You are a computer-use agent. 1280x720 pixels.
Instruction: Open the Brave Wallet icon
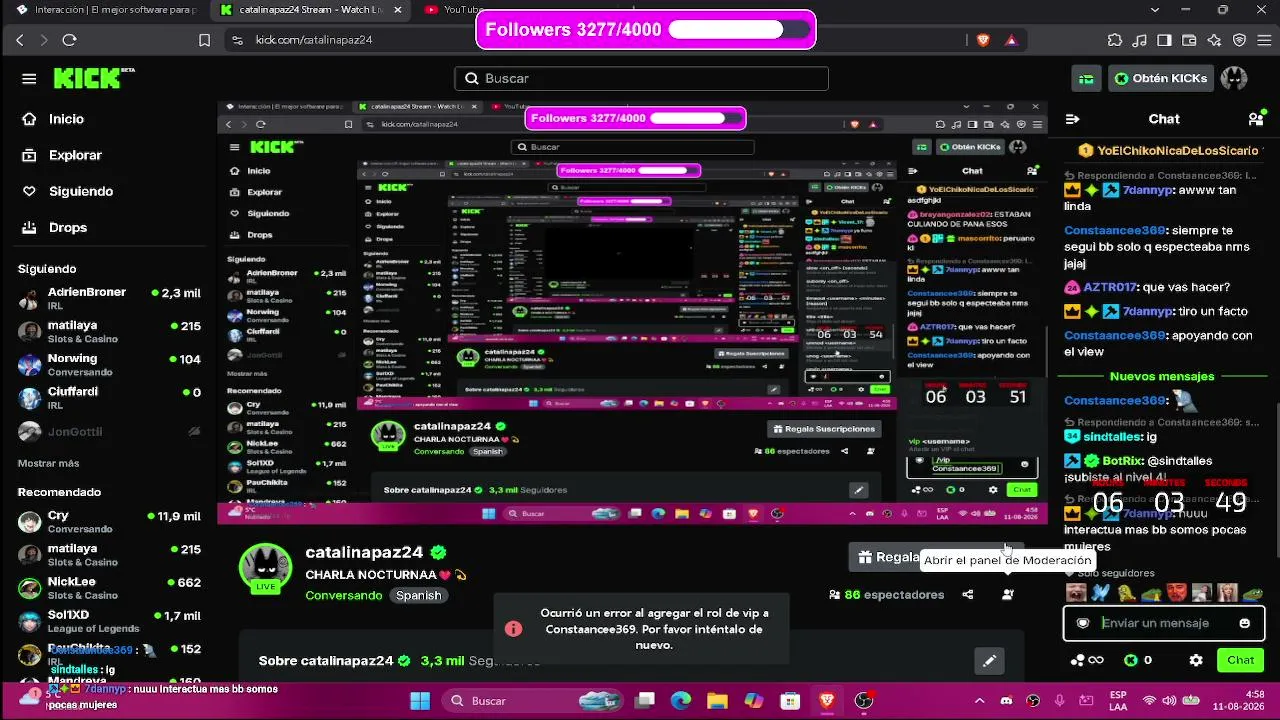click(x=1189, y=40)
